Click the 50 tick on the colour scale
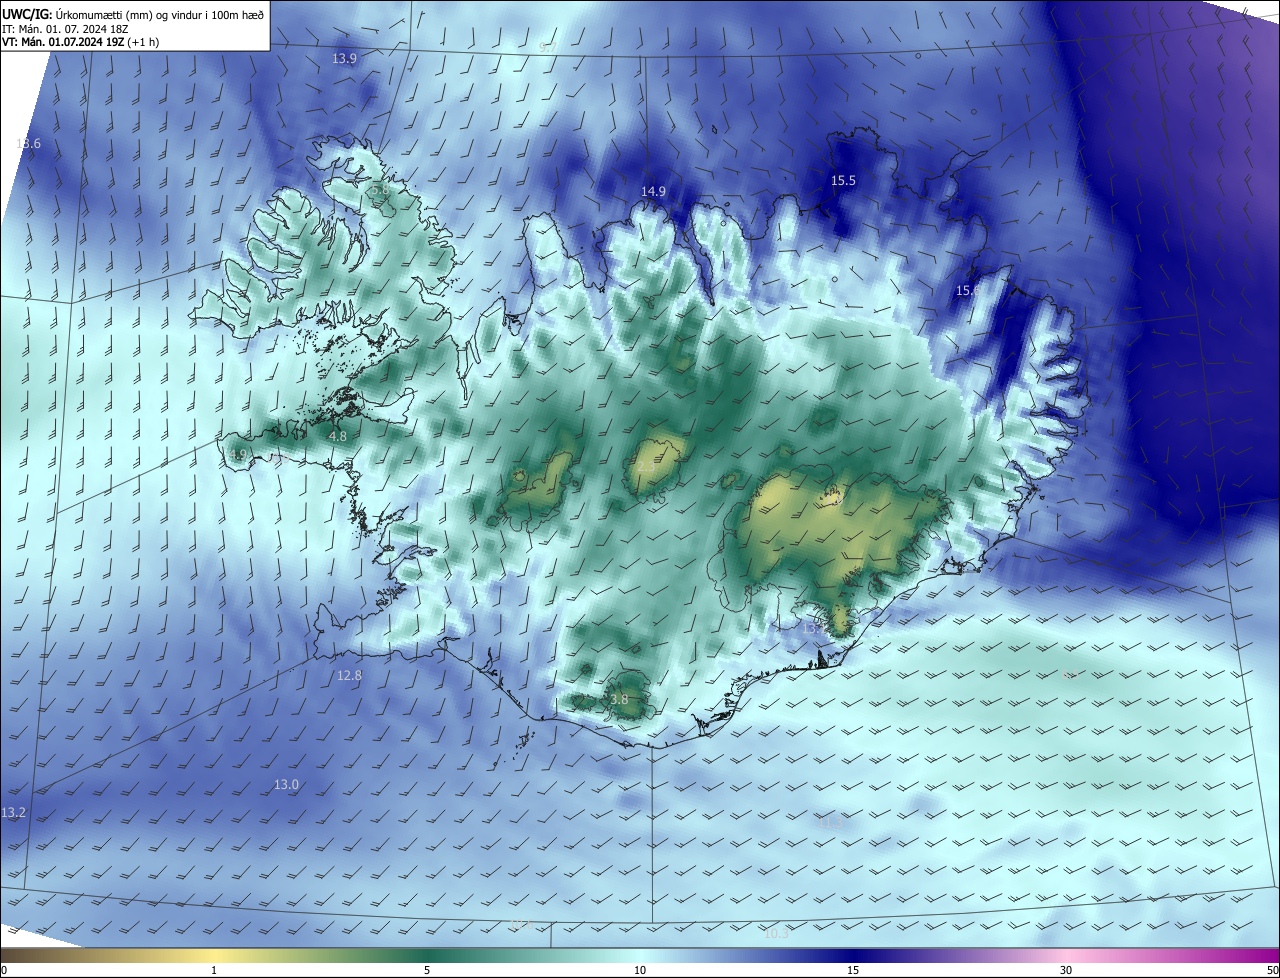Image resolution: width=1280 pixels, height=978 pixels. click(1272, 970)
